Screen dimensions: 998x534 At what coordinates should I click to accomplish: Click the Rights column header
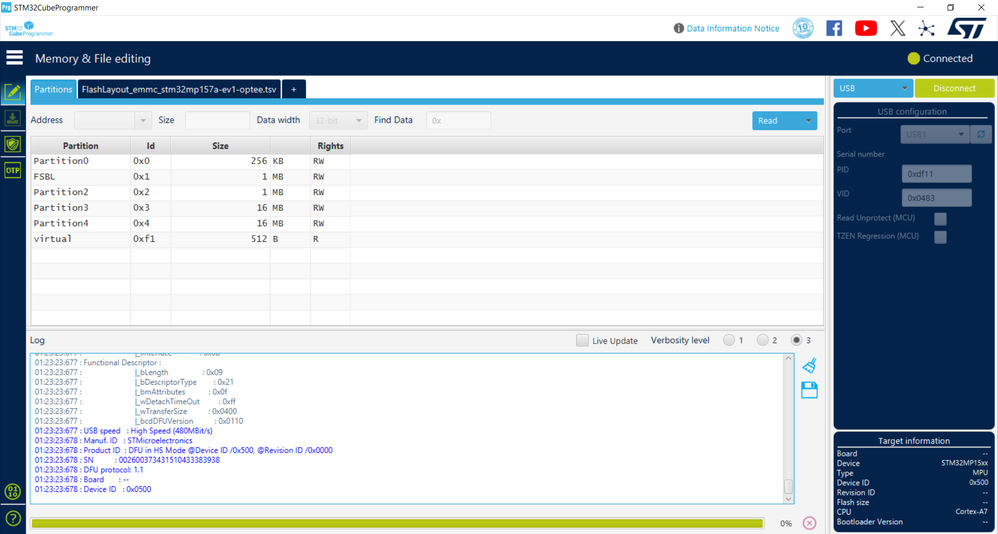tap(331, 146)
